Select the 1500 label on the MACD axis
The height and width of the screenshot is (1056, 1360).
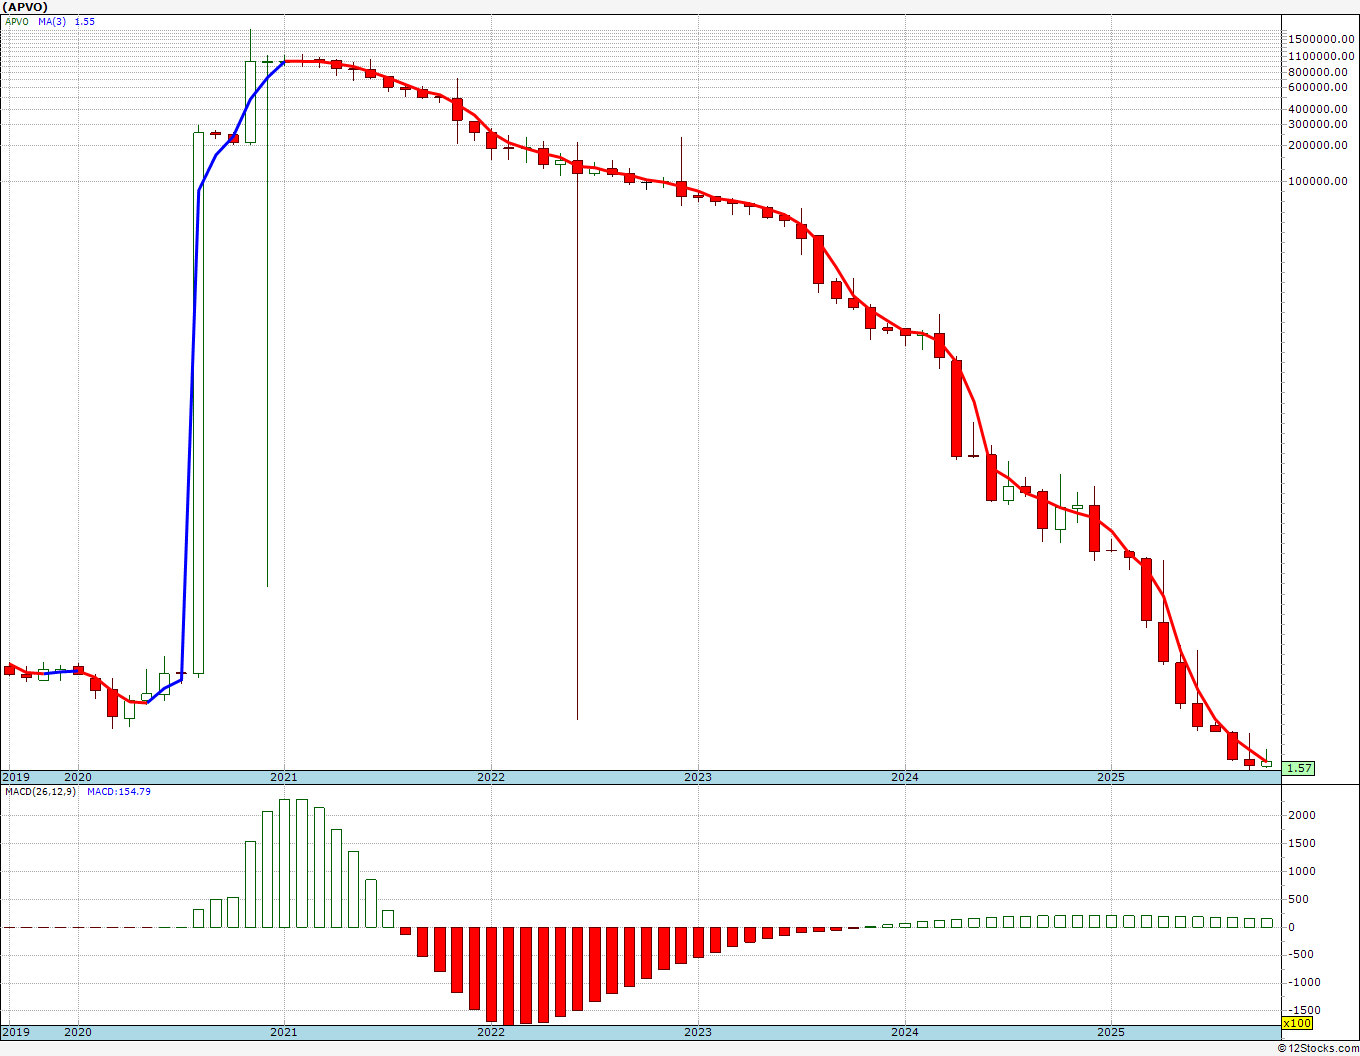tap(1300, 843)
